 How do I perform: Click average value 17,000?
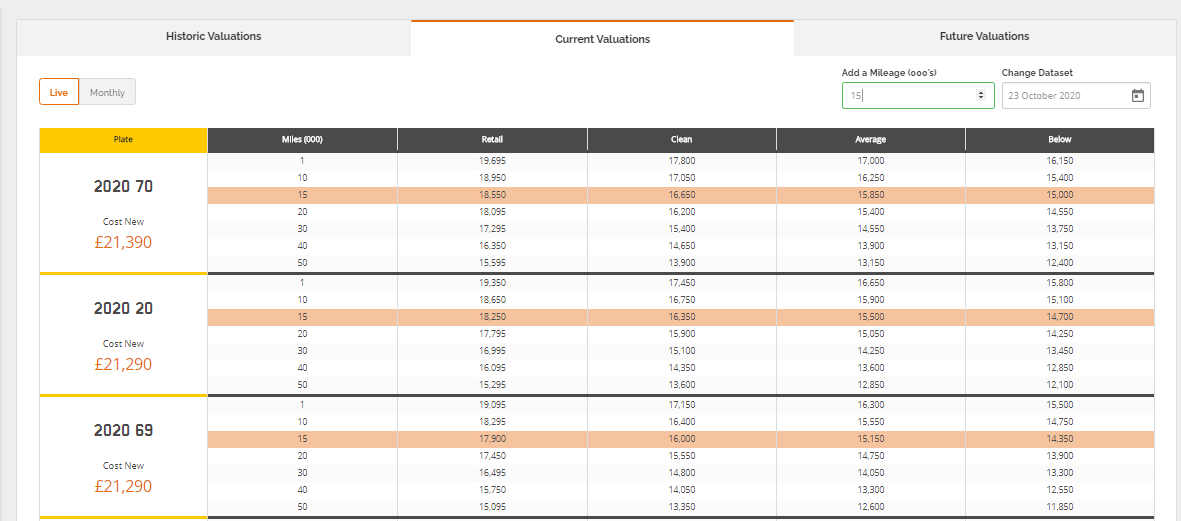click(x=871, y=161)
